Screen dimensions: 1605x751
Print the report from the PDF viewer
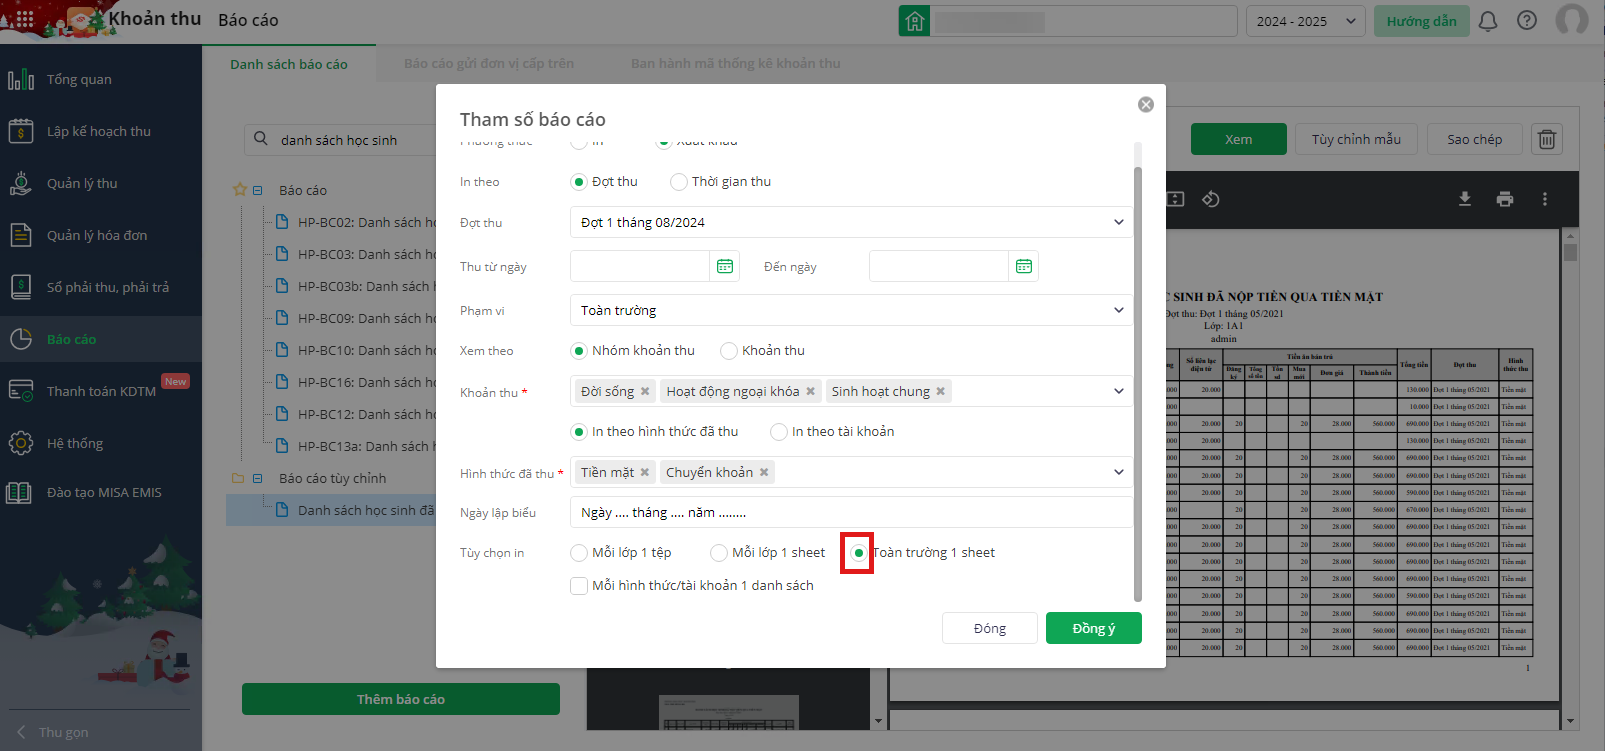pos(1505,199)
